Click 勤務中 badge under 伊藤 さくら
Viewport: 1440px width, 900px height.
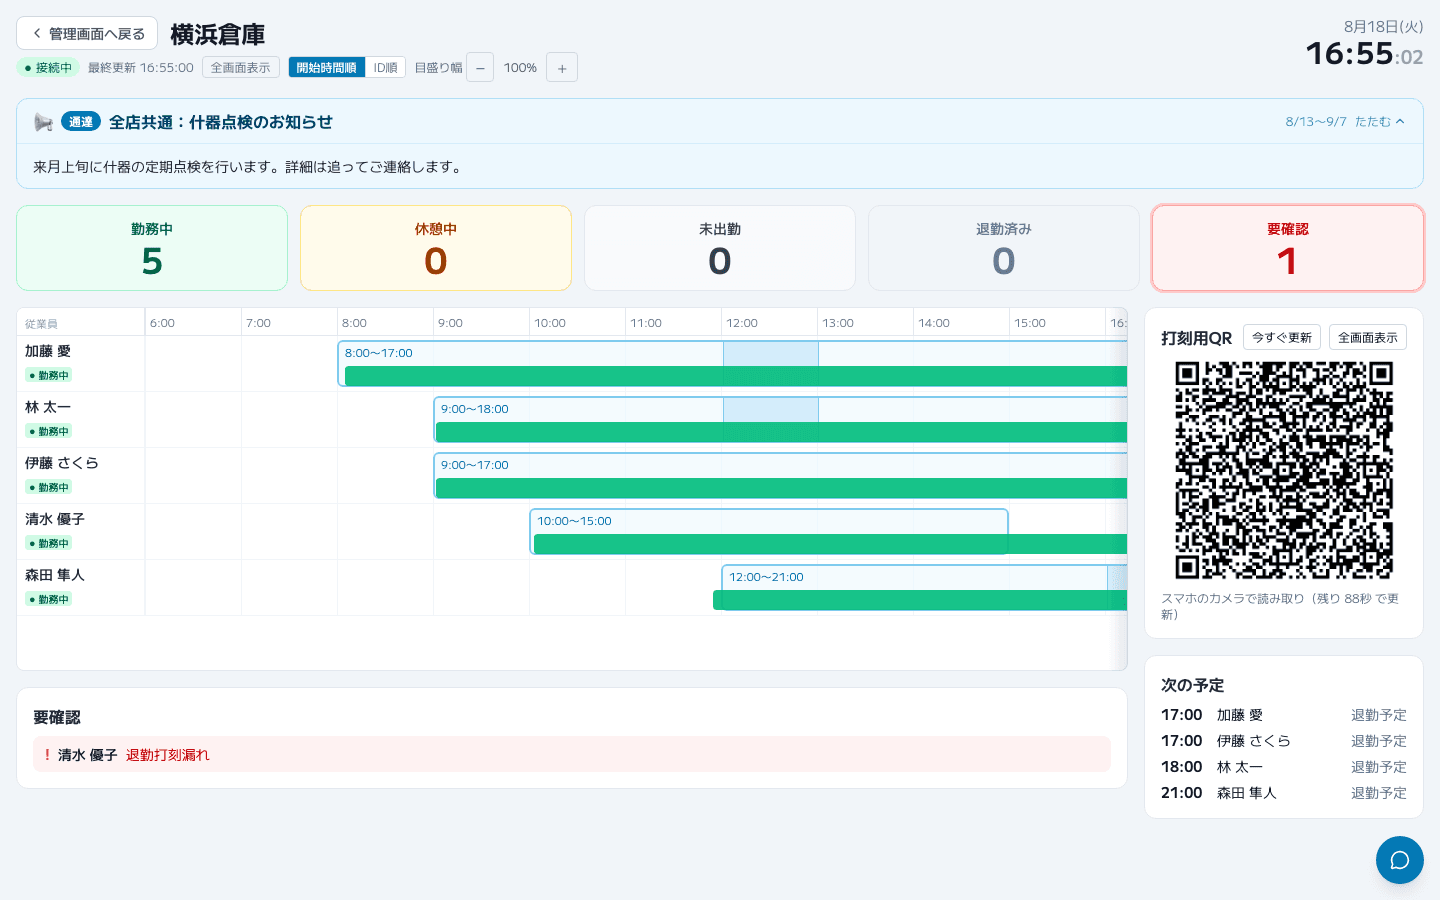click(49, 487)
